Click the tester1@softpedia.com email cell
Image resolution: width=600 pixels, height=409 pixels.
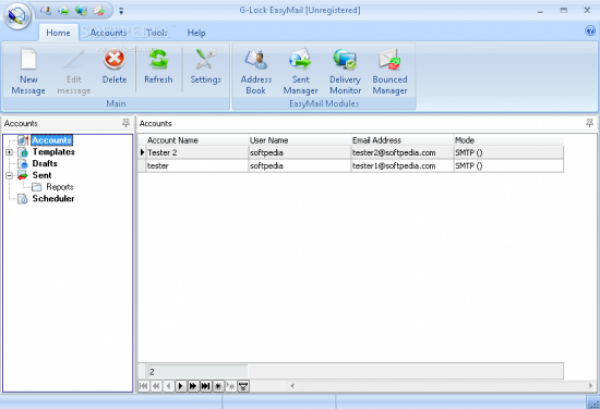[402, 166]
